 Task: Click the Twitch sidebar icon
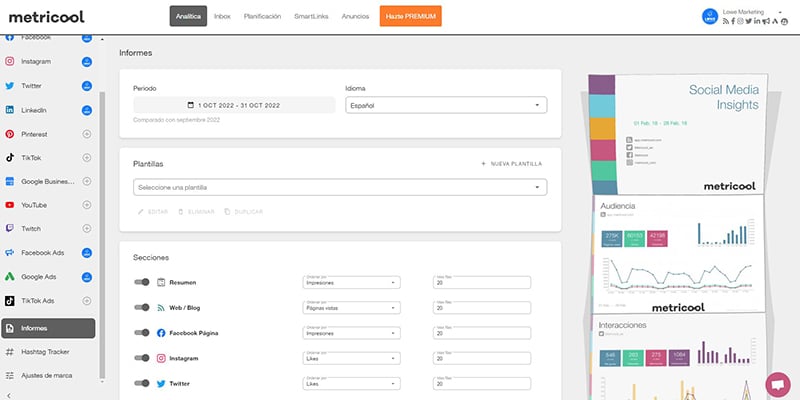(10, 229)
